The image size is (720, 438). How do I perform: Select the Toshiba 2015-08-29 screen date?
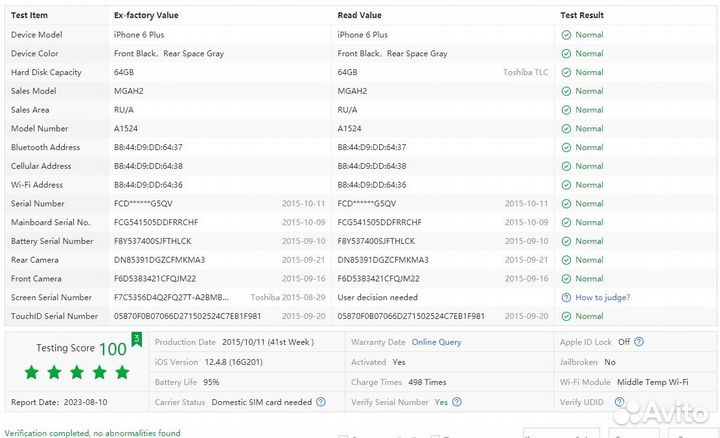[x=287, y=298]
